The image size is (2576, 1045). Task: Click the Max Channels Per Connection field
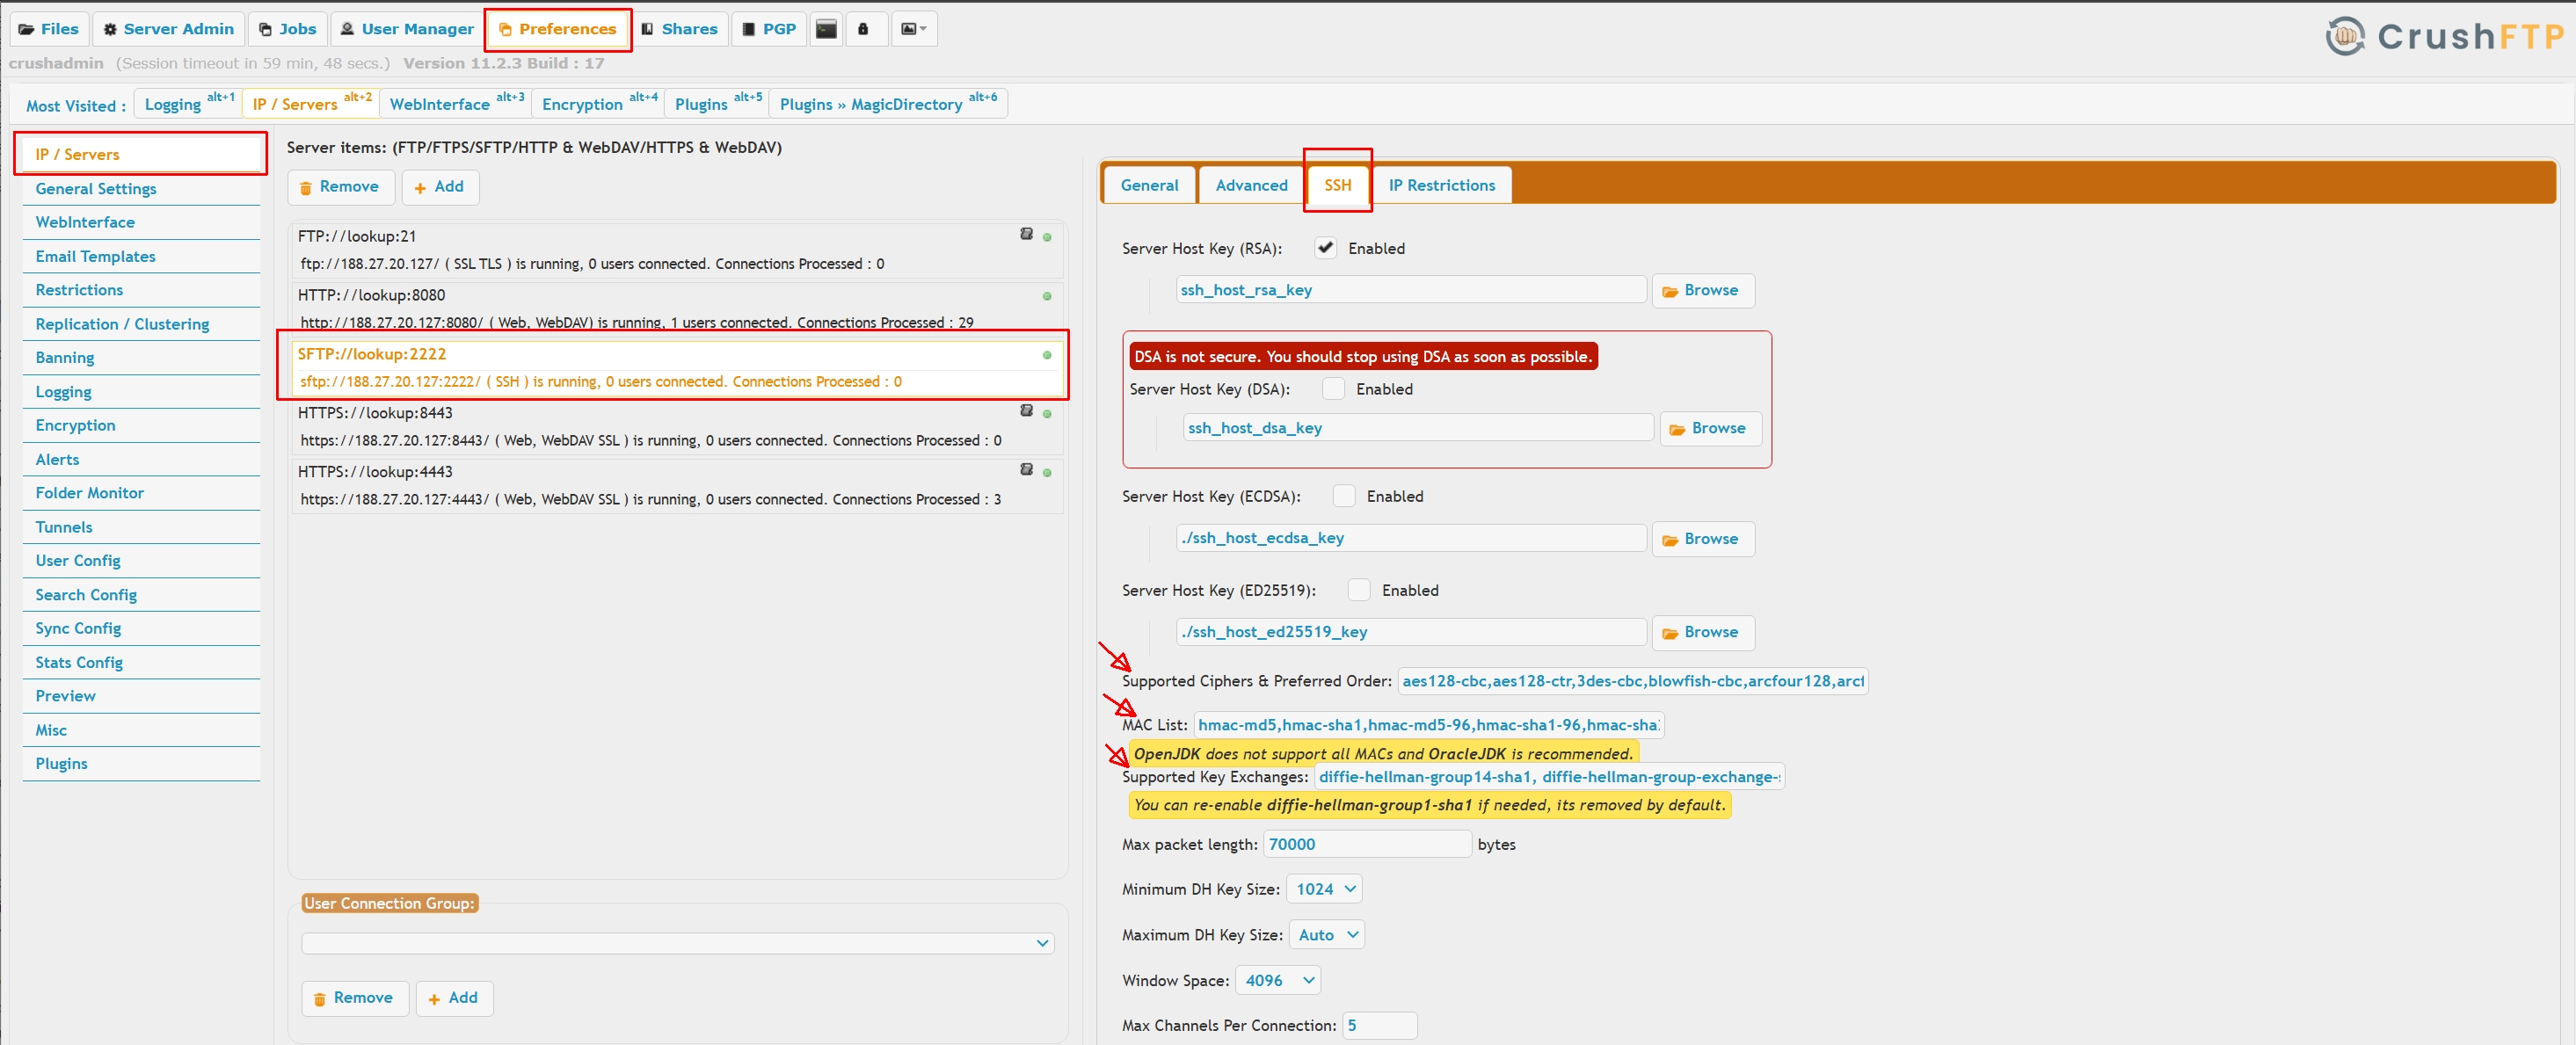pyautogui.click(x=1379, y=1026)
